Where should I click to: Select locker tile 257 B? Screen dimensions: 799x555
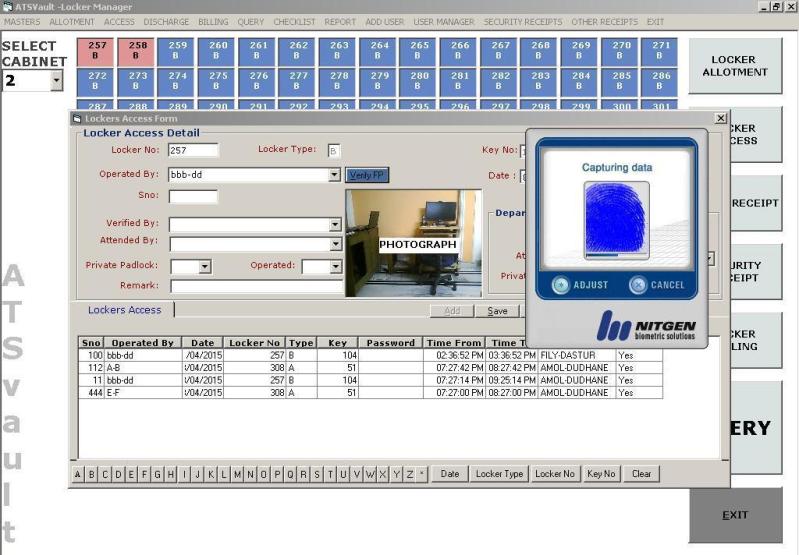click(x=97, y=51)
